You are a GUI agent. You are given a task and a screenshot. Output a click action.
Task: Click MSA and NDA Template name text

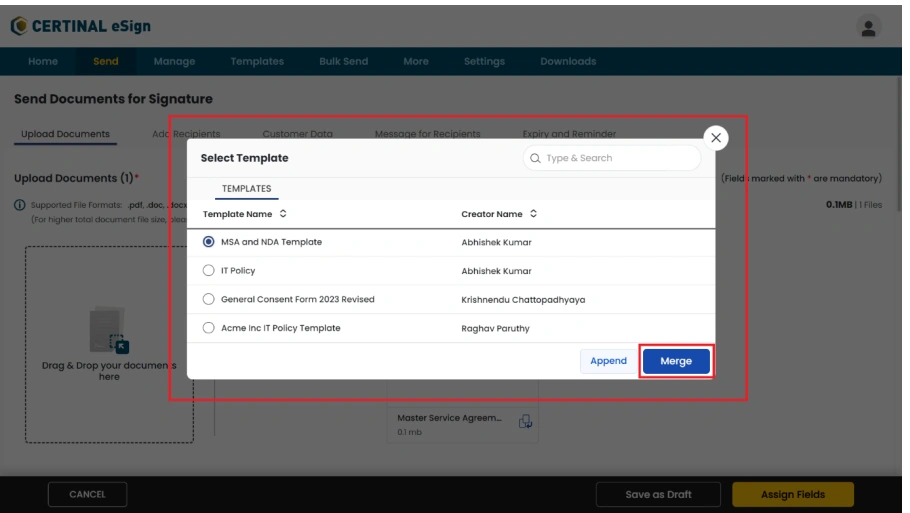[x=271, y=242]
